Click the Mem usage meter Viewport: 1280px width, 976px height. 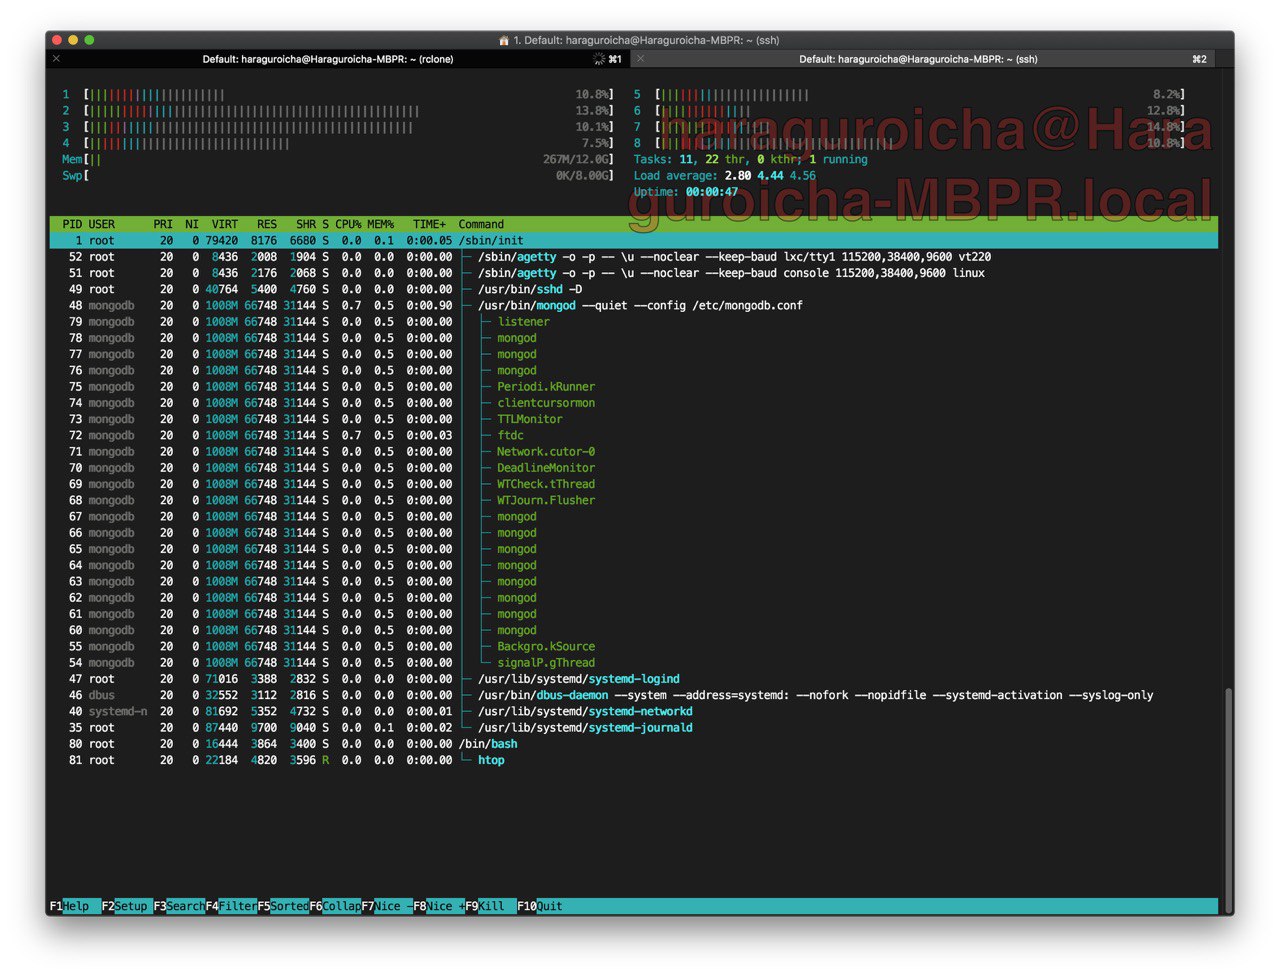(338, 159)
